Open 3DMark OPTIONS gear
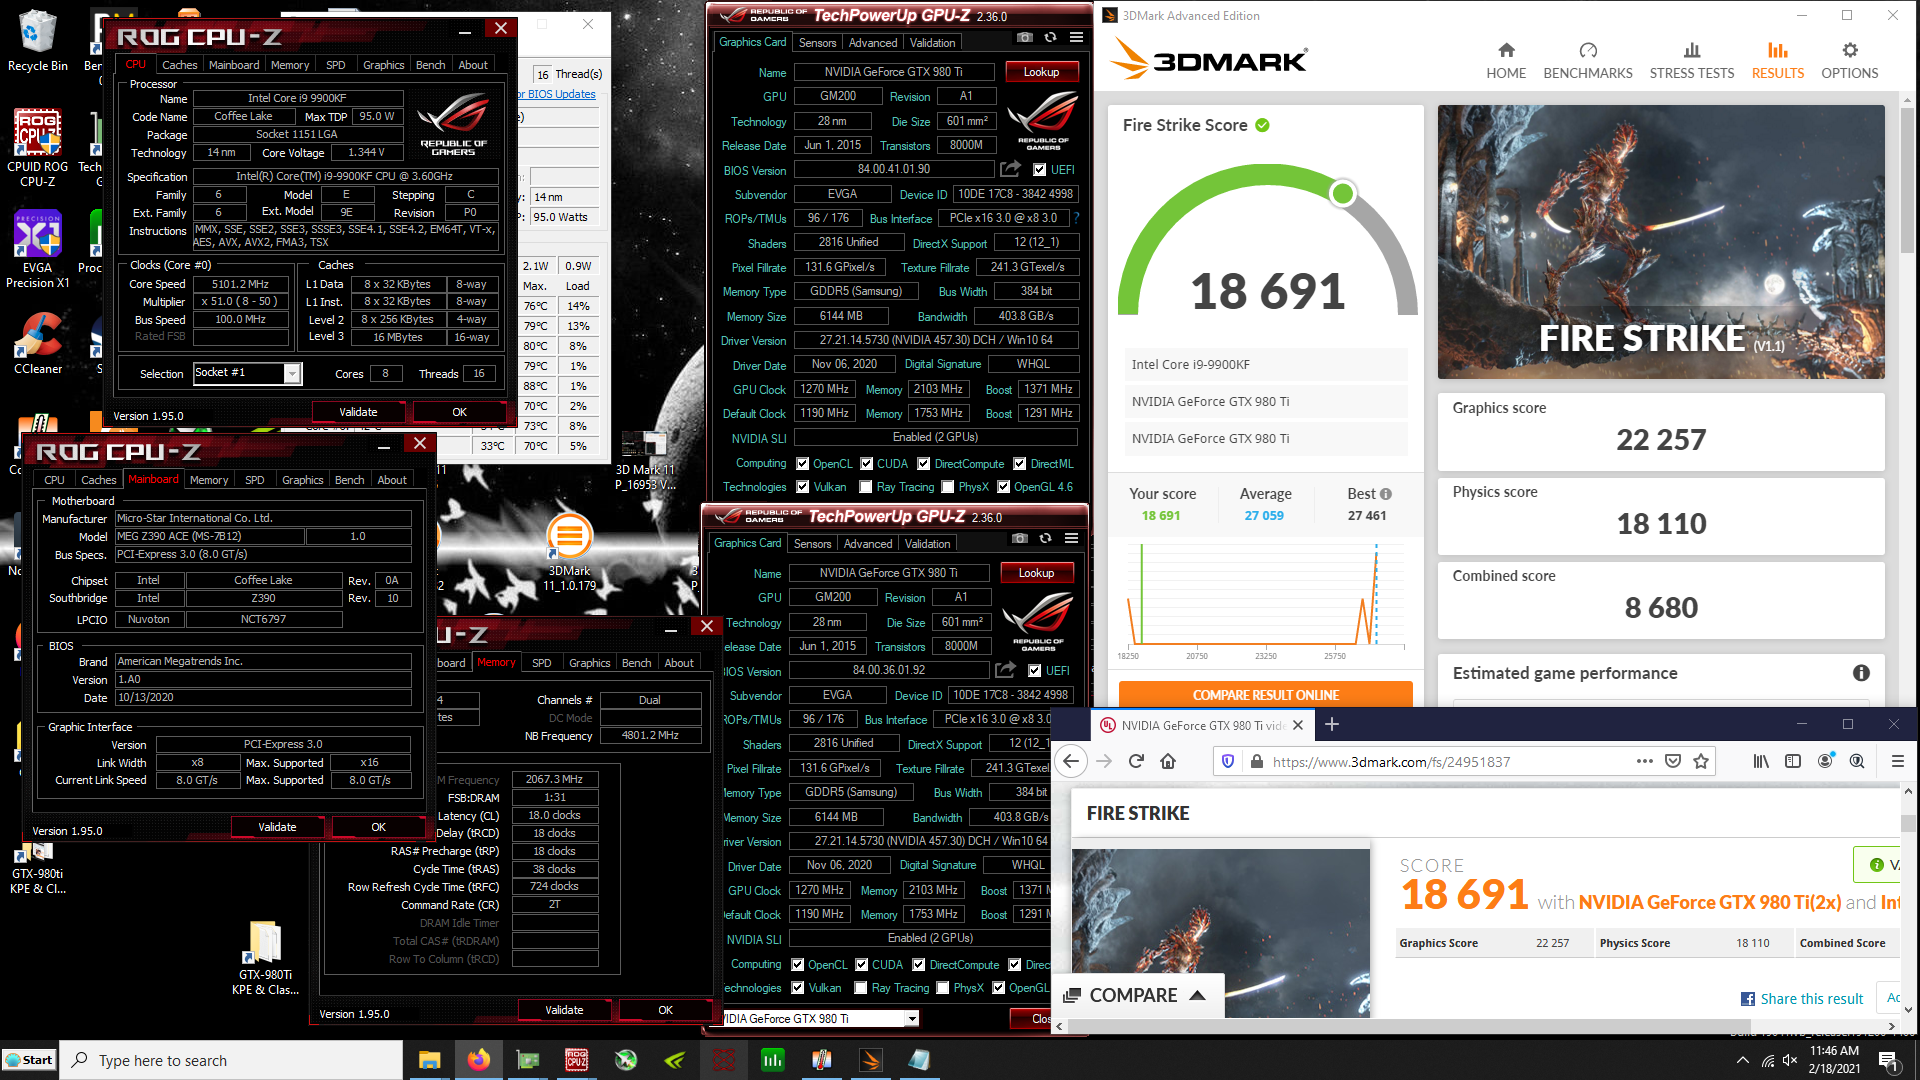1920x1080 pixels. [1850, 61]
